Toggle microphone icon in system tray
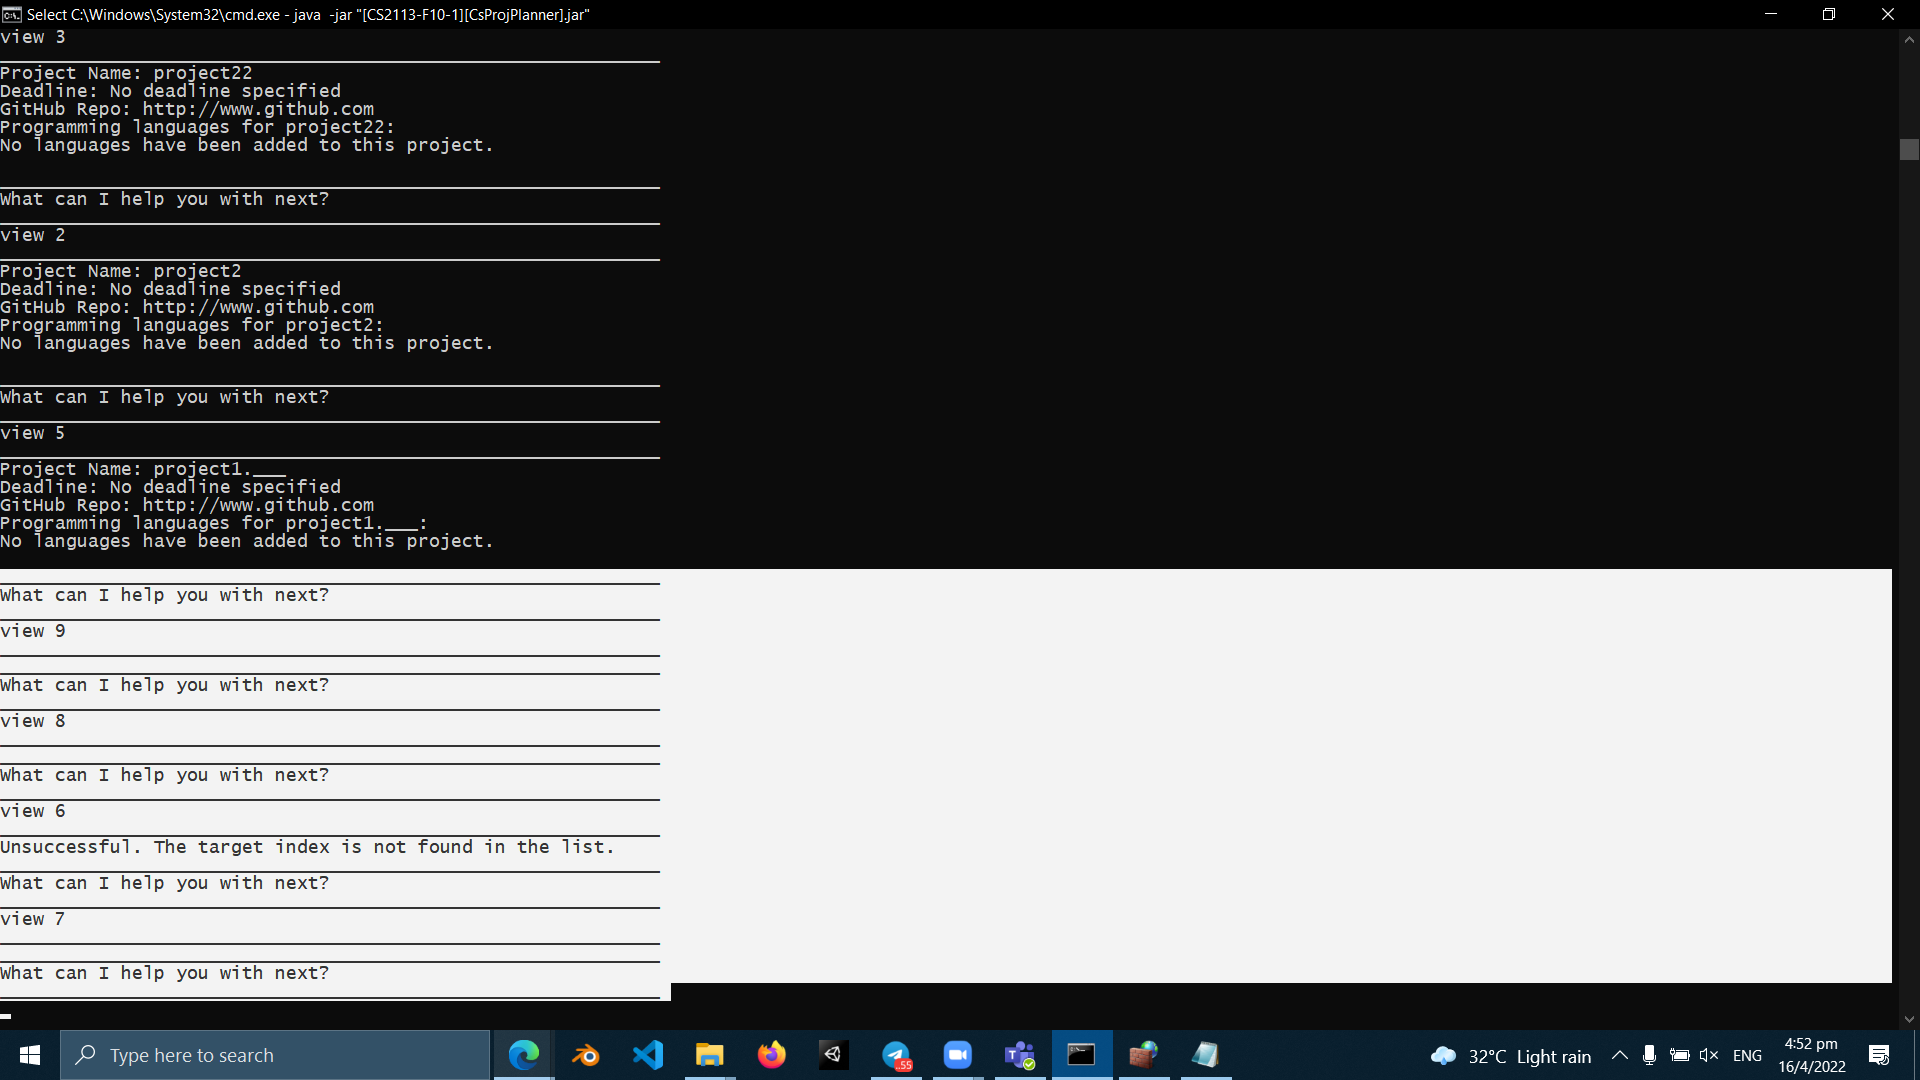 (1649, 1055)
